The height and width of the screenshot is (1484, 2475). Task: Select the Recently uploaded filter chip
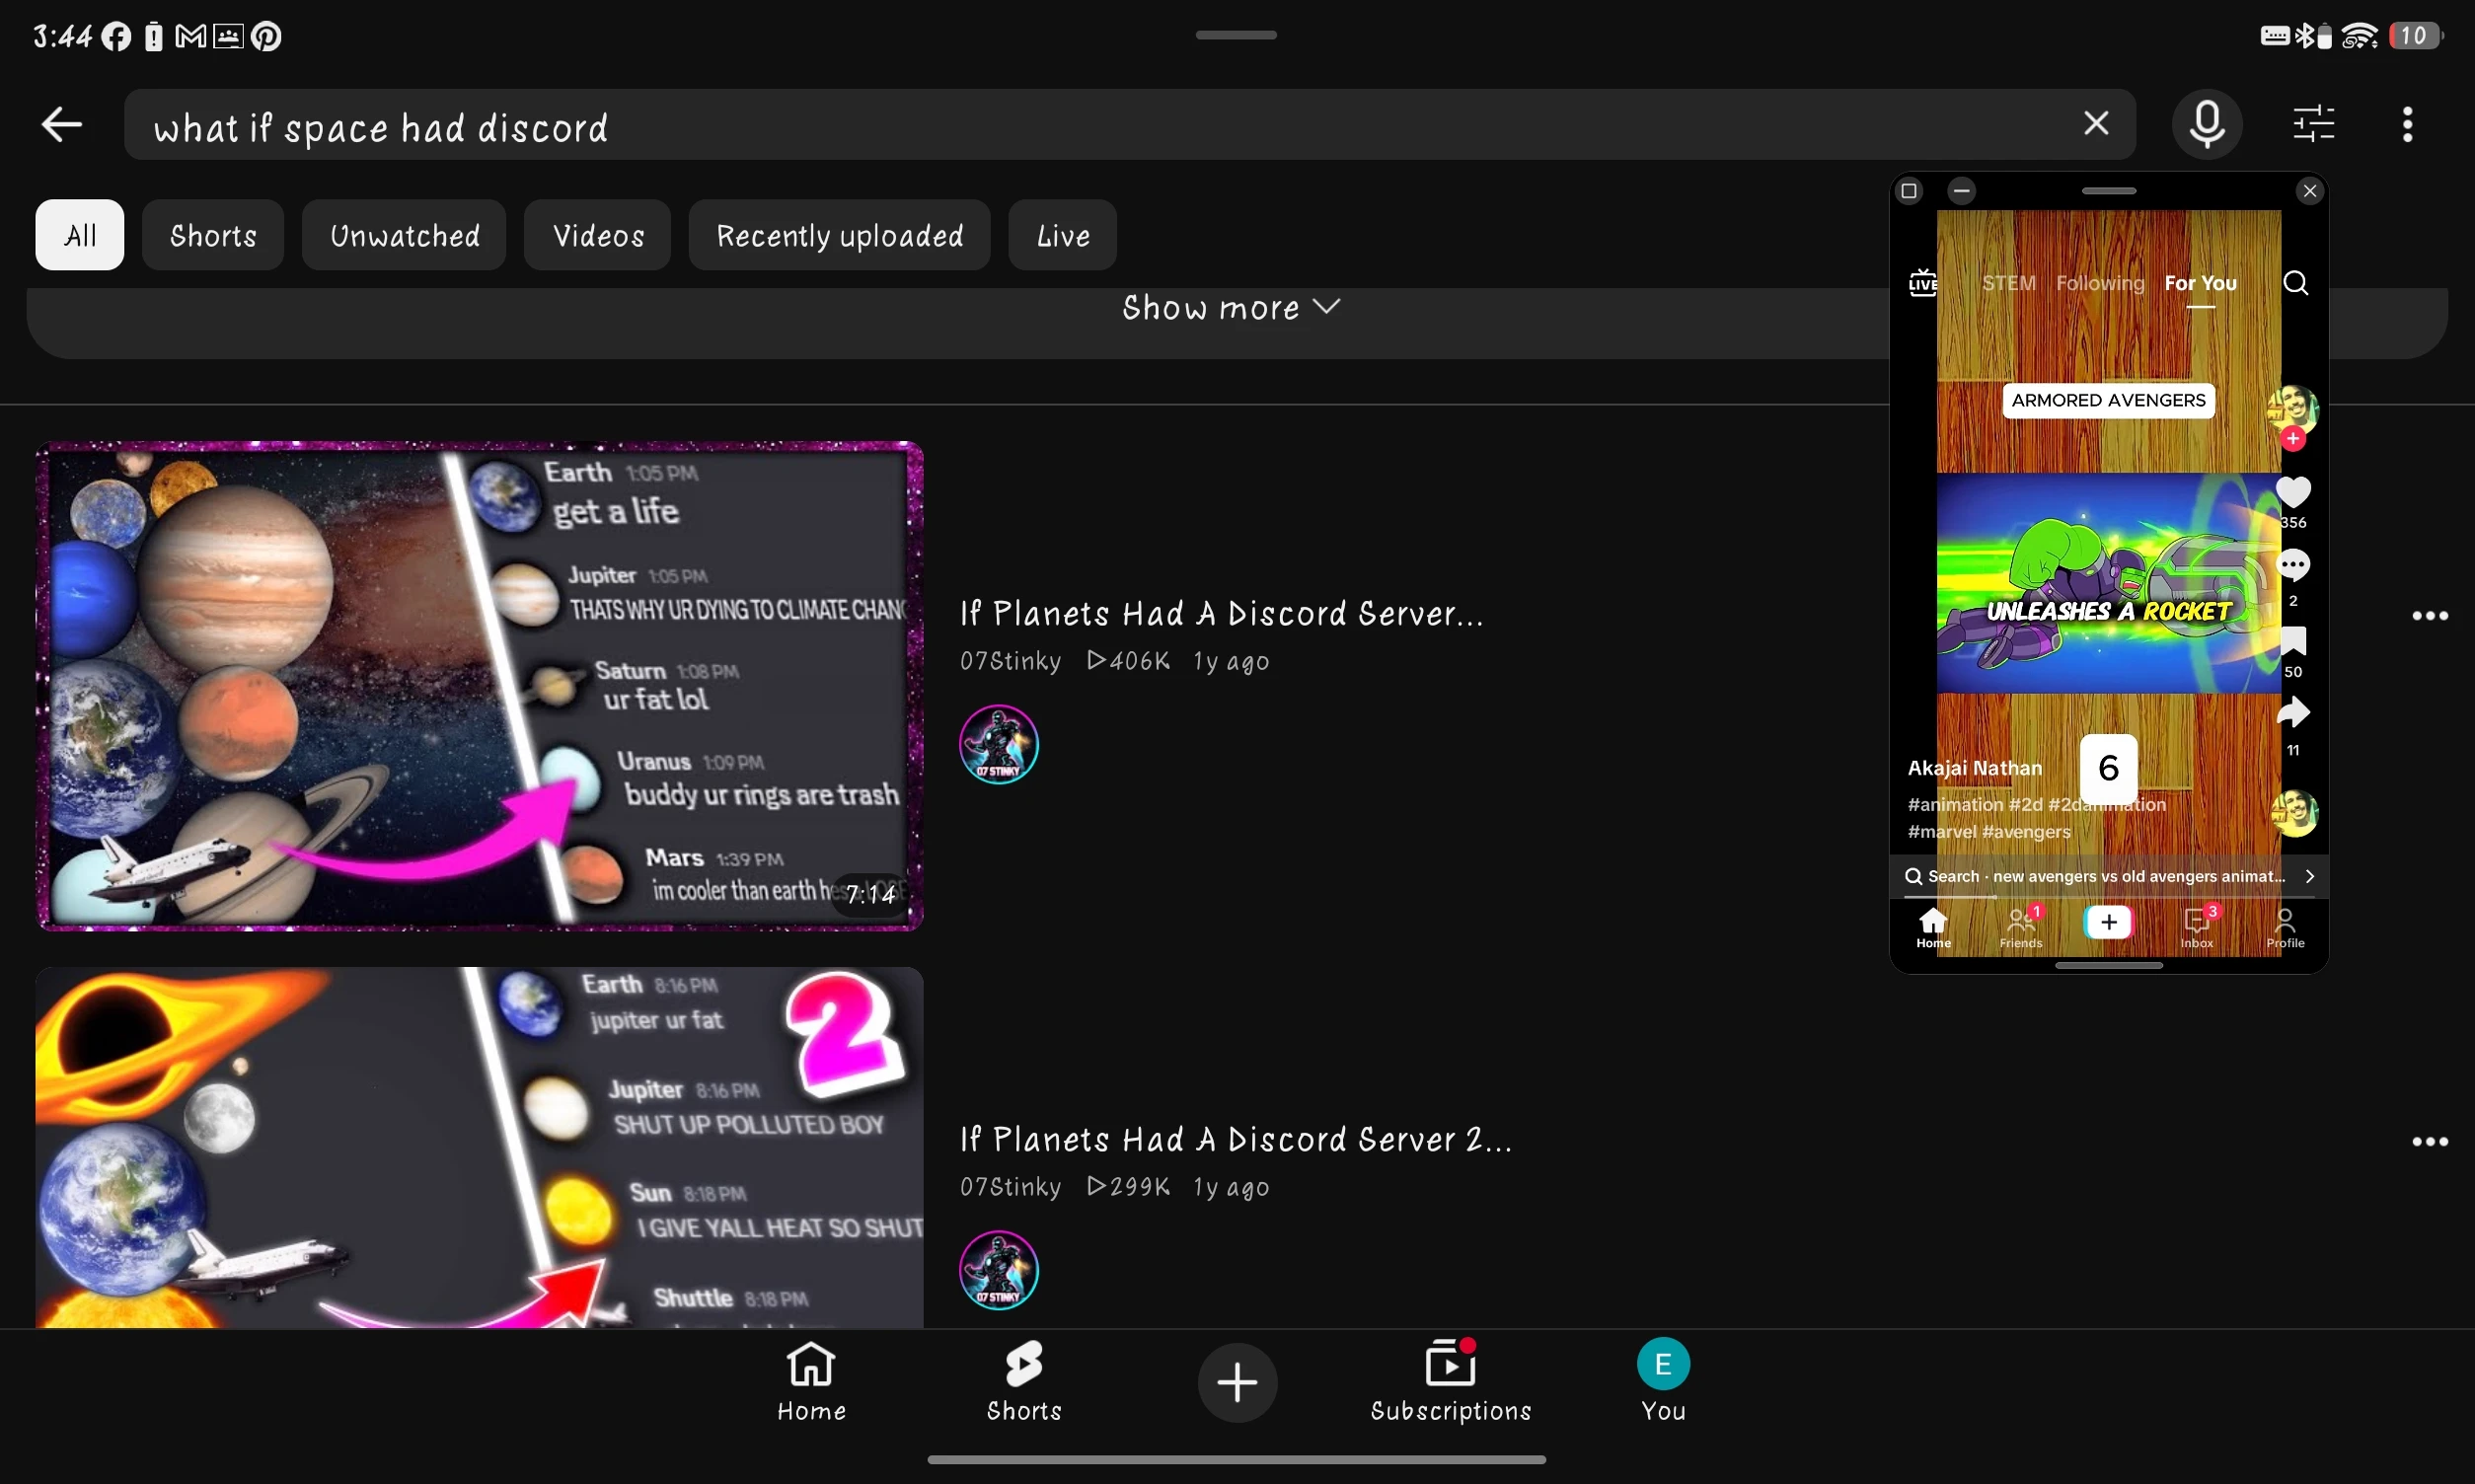840,235
